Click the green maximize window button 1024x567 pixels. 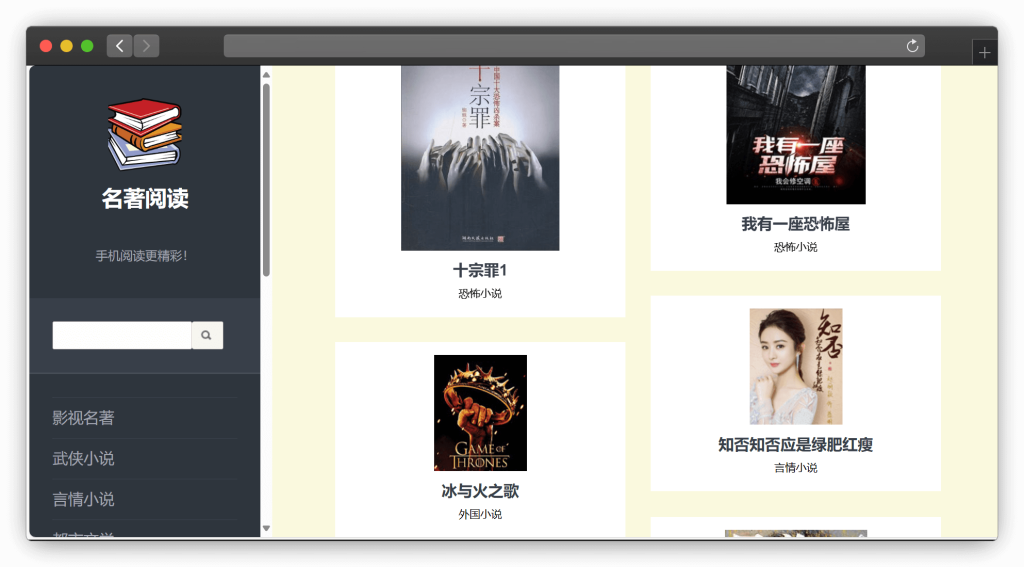(x=87, y=46)
